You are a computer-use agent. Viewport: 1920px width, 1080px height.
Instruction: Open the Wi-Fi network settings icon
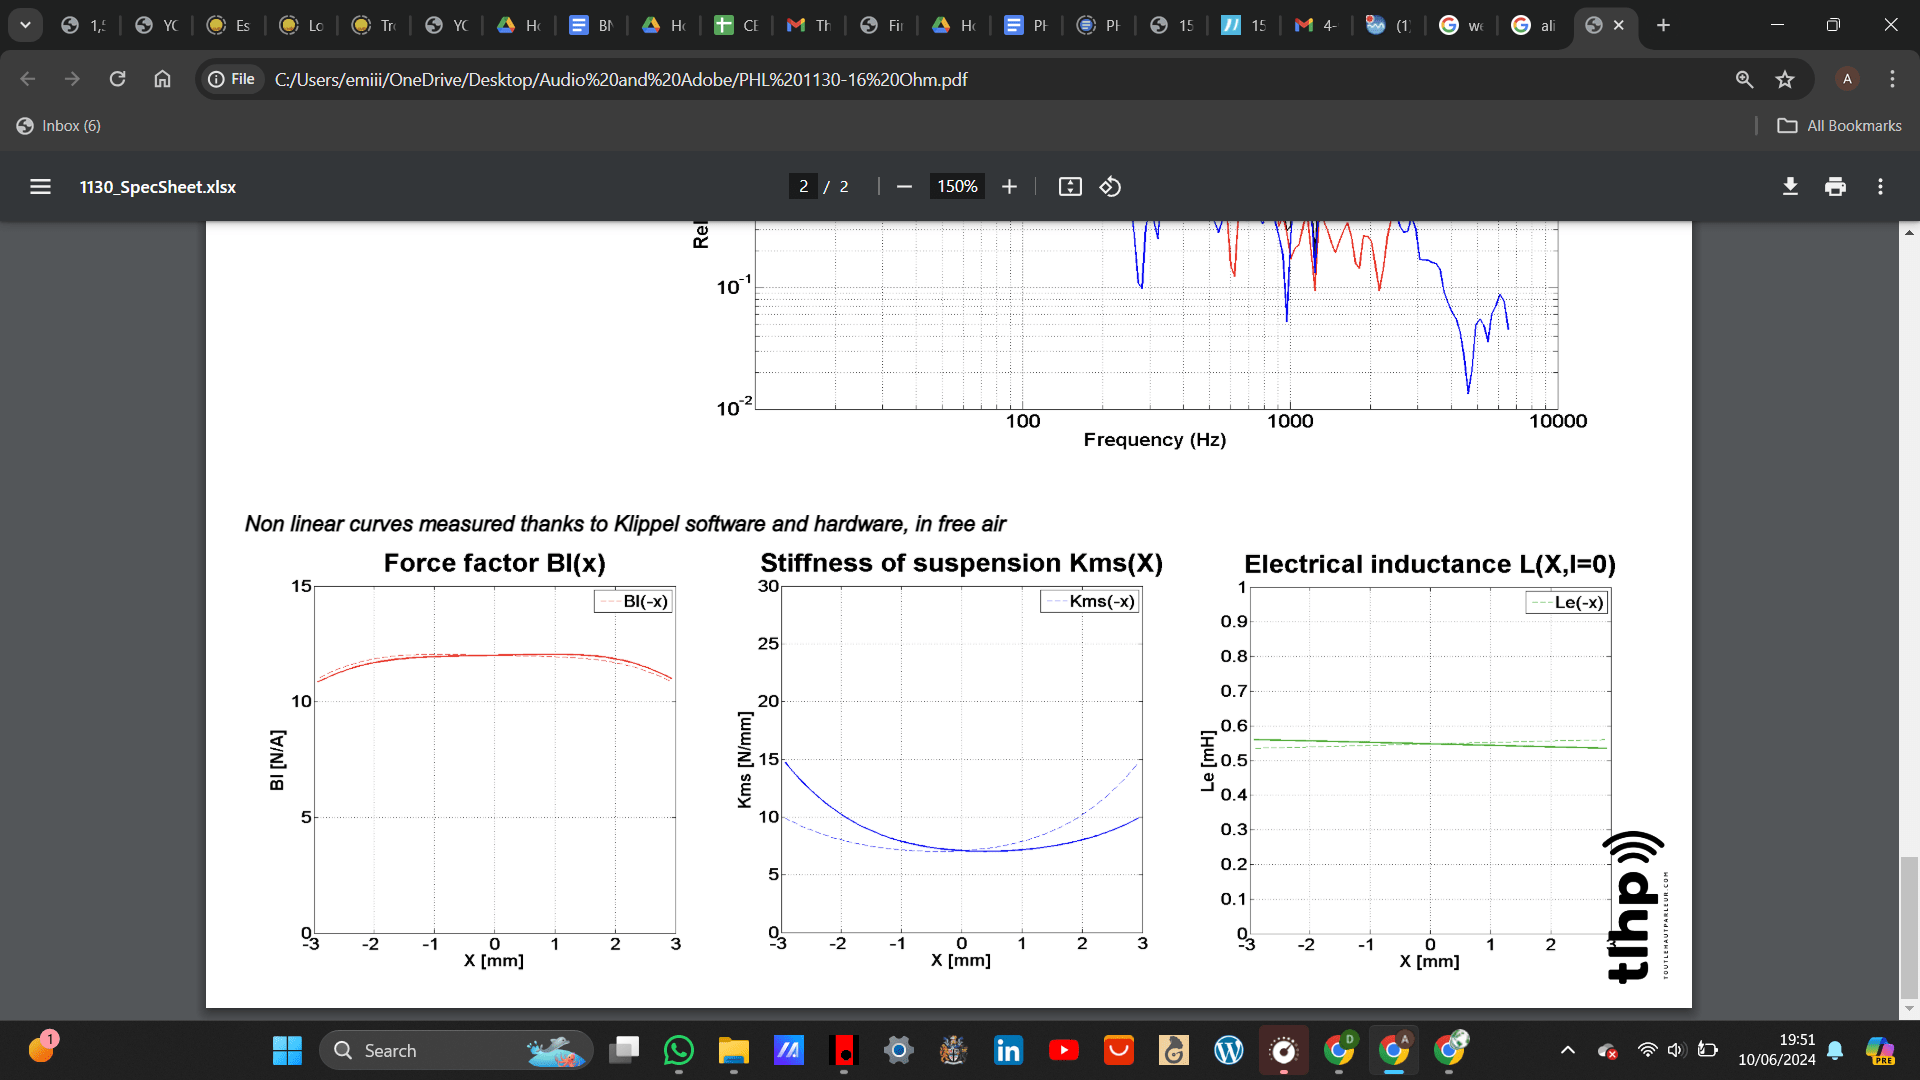[1647, 1050]
